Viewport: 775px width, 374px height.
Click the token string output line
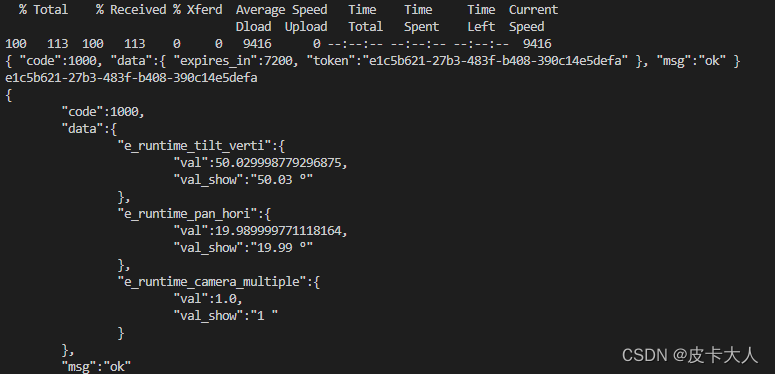coord(131,78)
